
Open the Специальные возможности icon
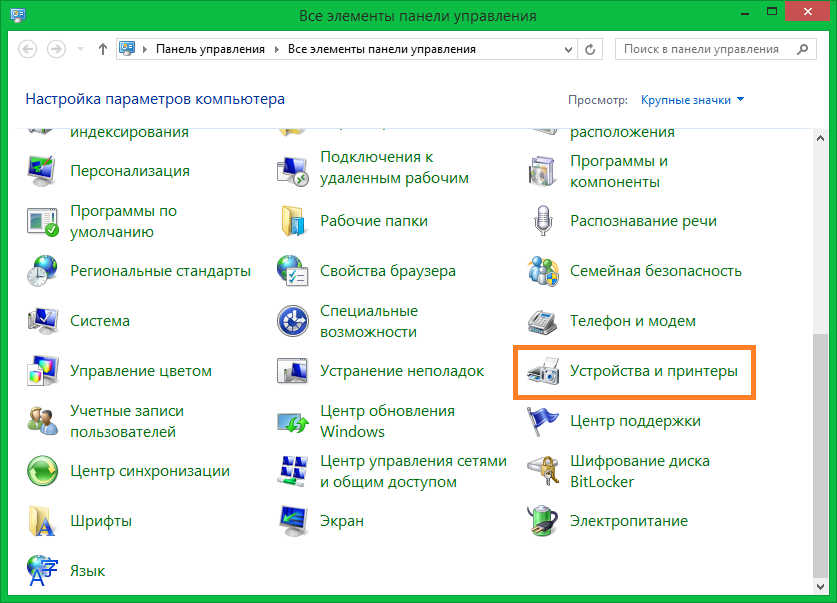(291, 321)
